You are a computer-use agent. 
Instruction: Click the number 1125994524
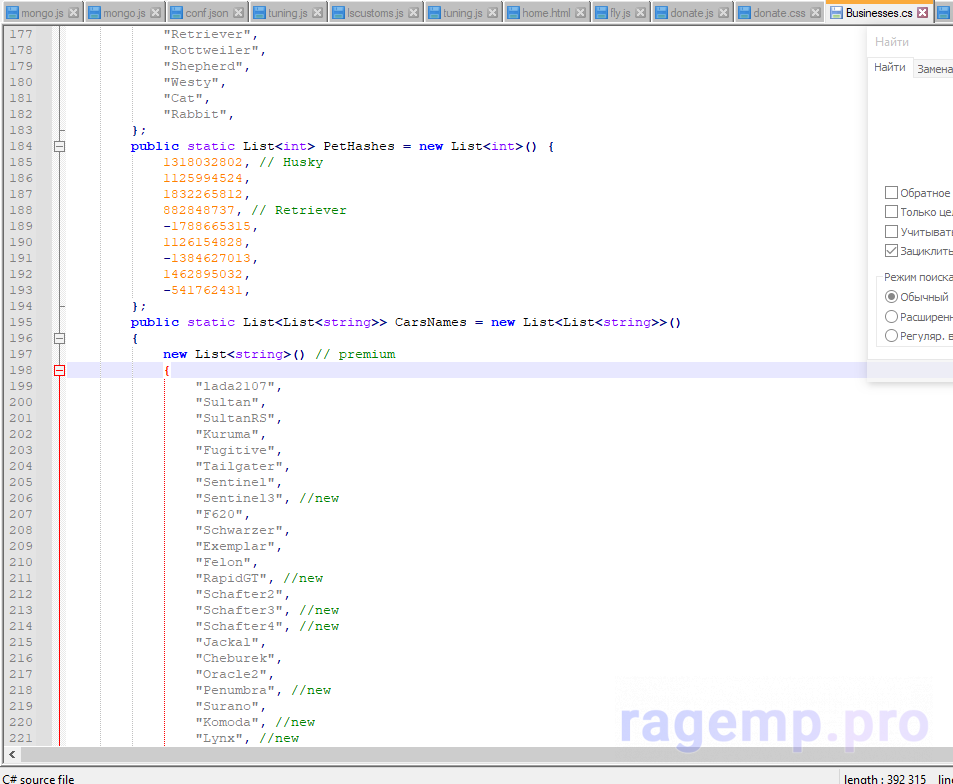pyautogui.click(x=203, y=178)
